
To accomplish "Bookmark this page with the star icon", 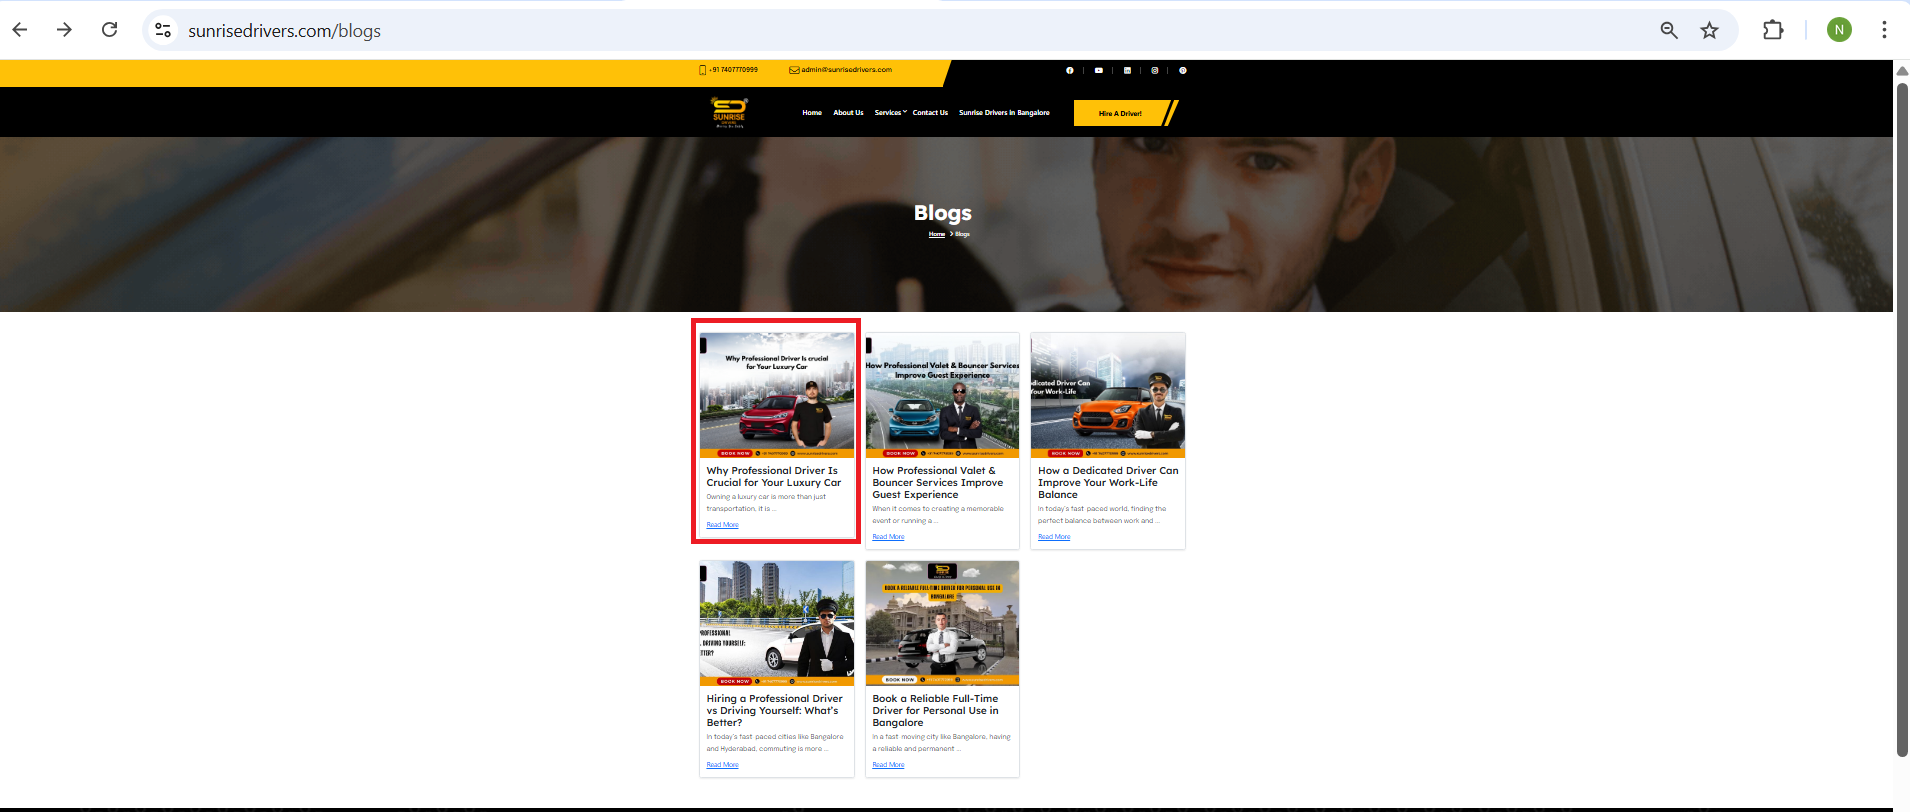I will (1709, 30).
